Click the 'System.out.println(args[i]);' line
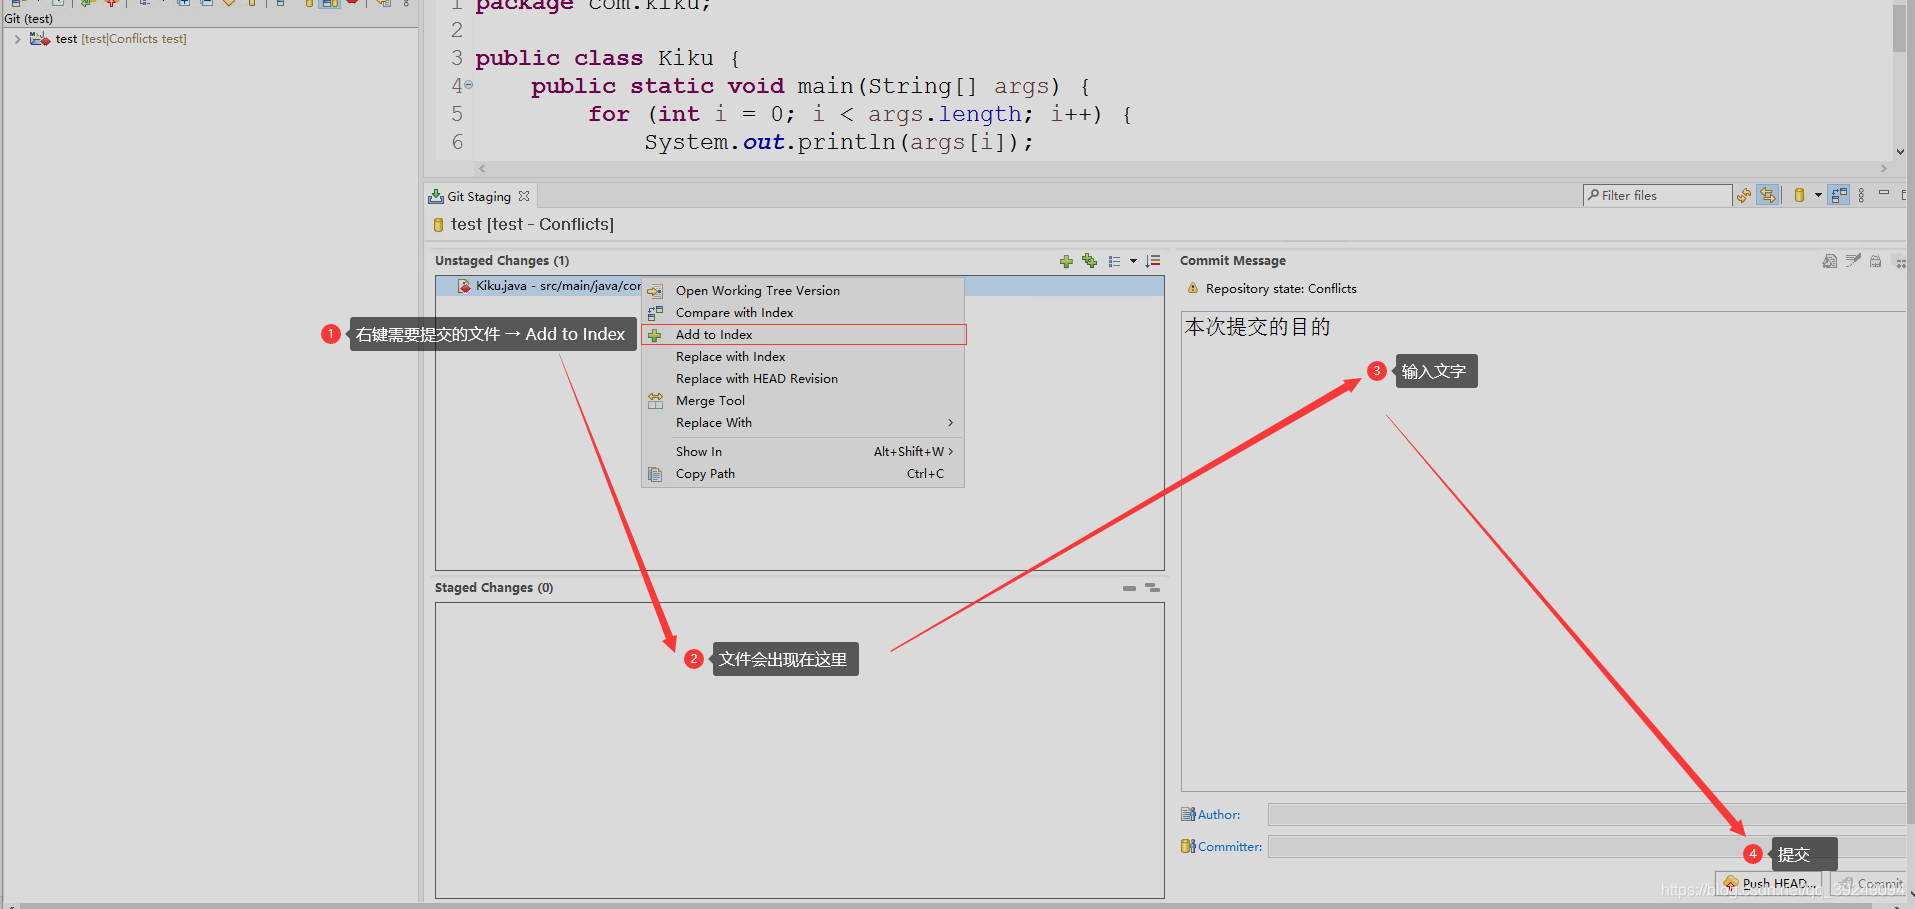 point(839,142)
